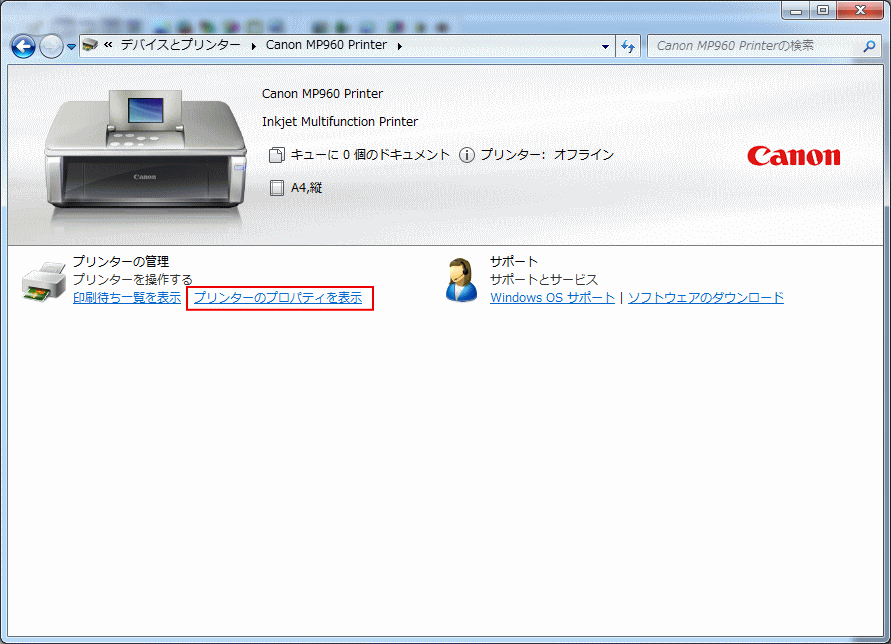Click the document queue icon
The width and height of the screenshot is (891, 644).
278,155
